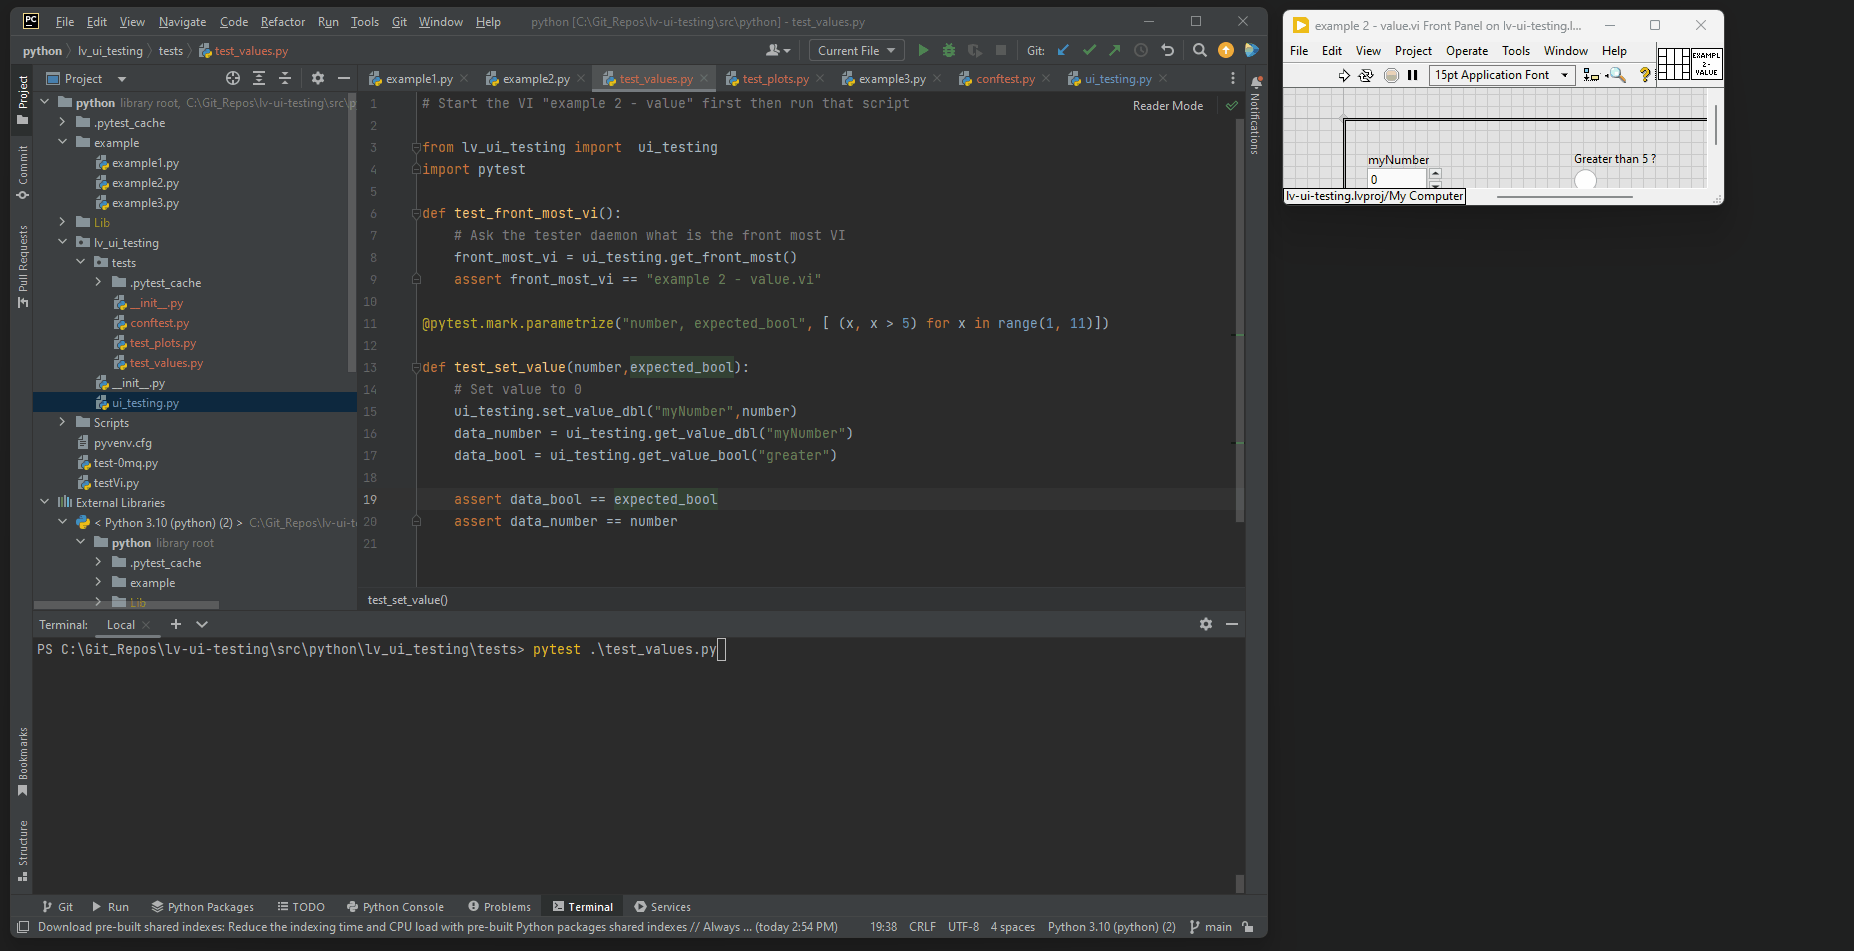Run the VI with LabVIEW's Run arrow
Image resolution: width=1854 pixels, height=951 pixels.
[1345, 75]
